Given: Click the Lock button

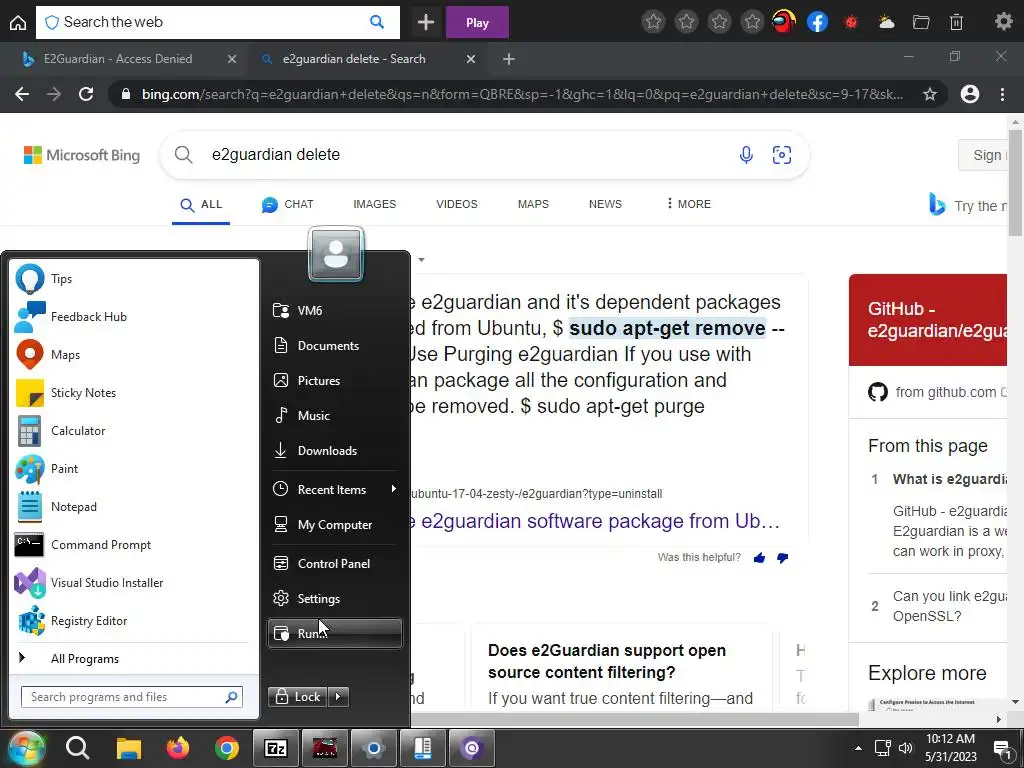Looking at the screenshot, I should (298, 697).
